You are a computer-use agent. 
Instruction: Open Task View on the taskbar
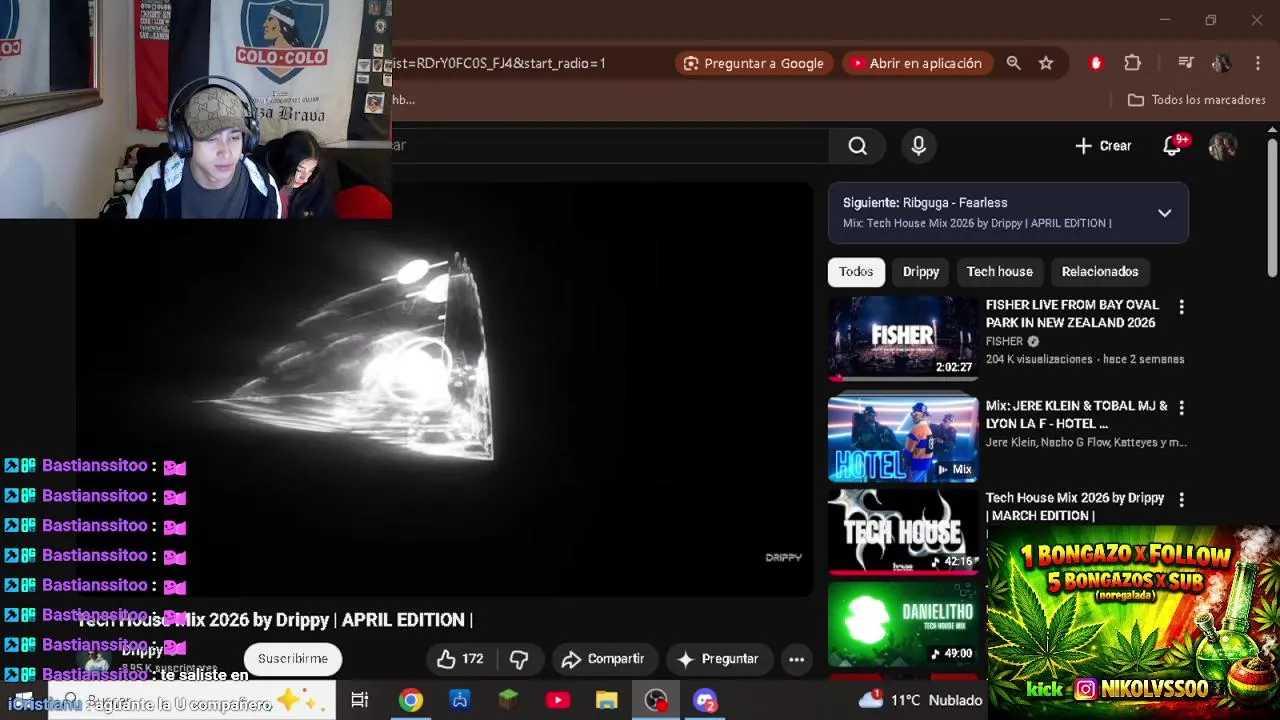coord(360,701)
